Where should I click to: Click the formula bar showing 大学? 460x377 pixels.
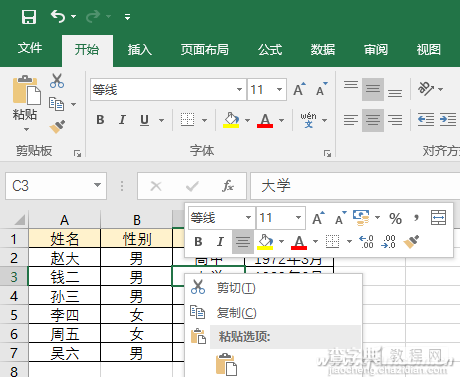355,186
